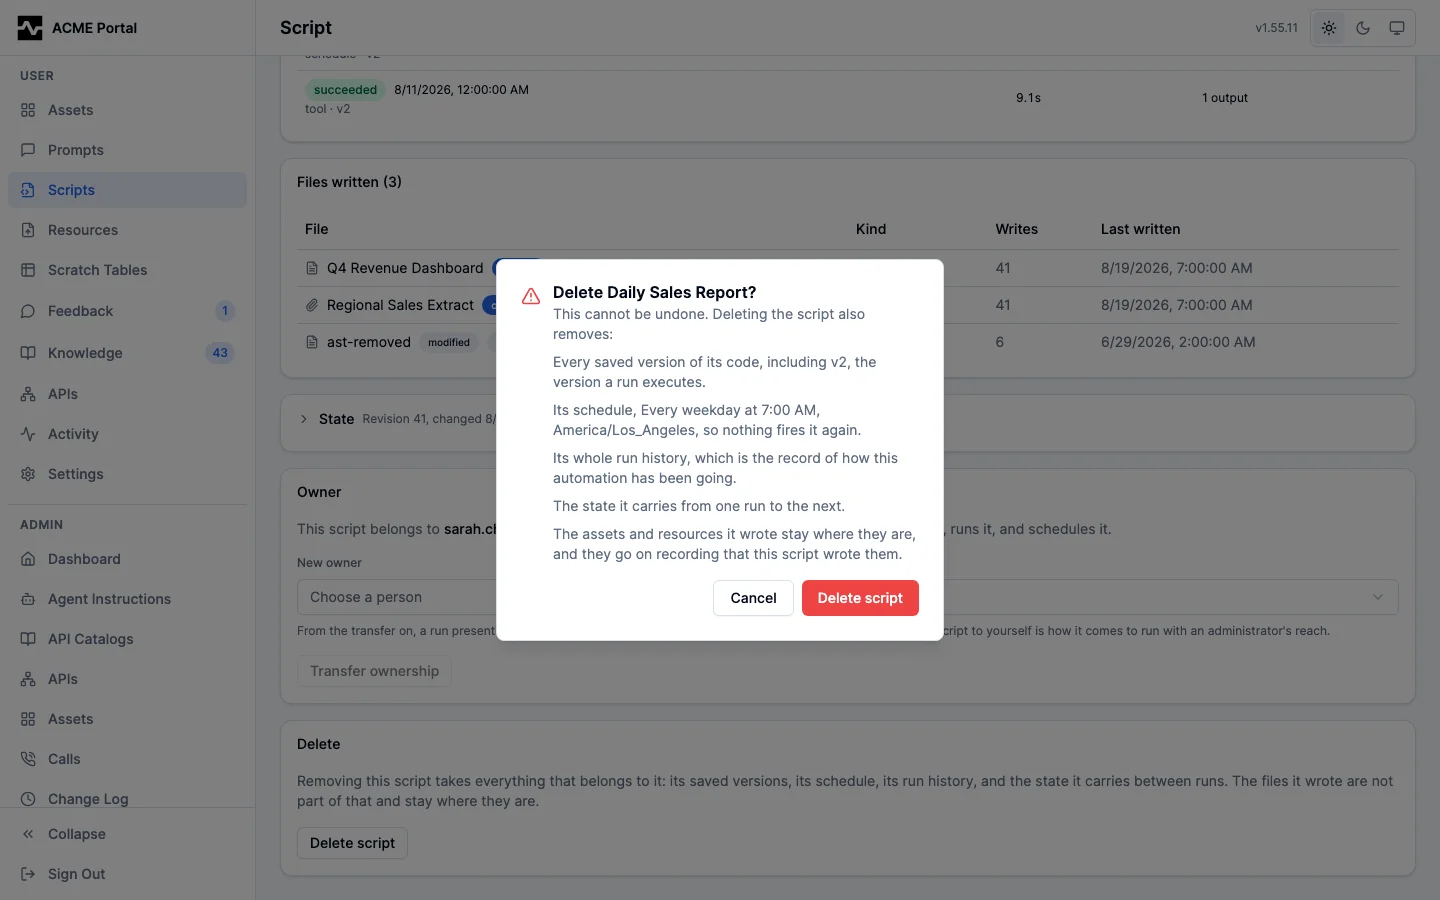
Task: Switch to light theme sun icon
Action: pyautogui.click(x=1329, y=28)
